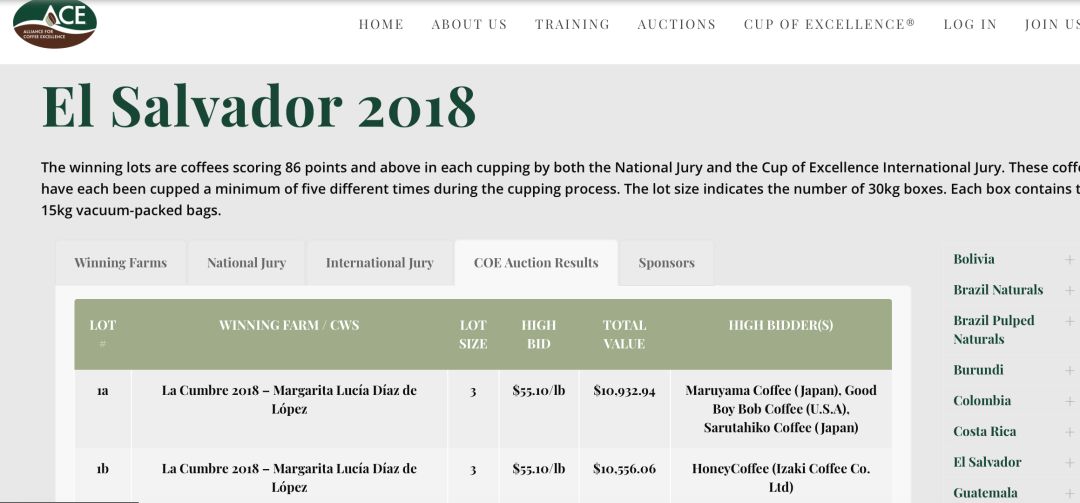Expand the Brazil Pulped Naturals plus icon

click(x=1069, y=321)
